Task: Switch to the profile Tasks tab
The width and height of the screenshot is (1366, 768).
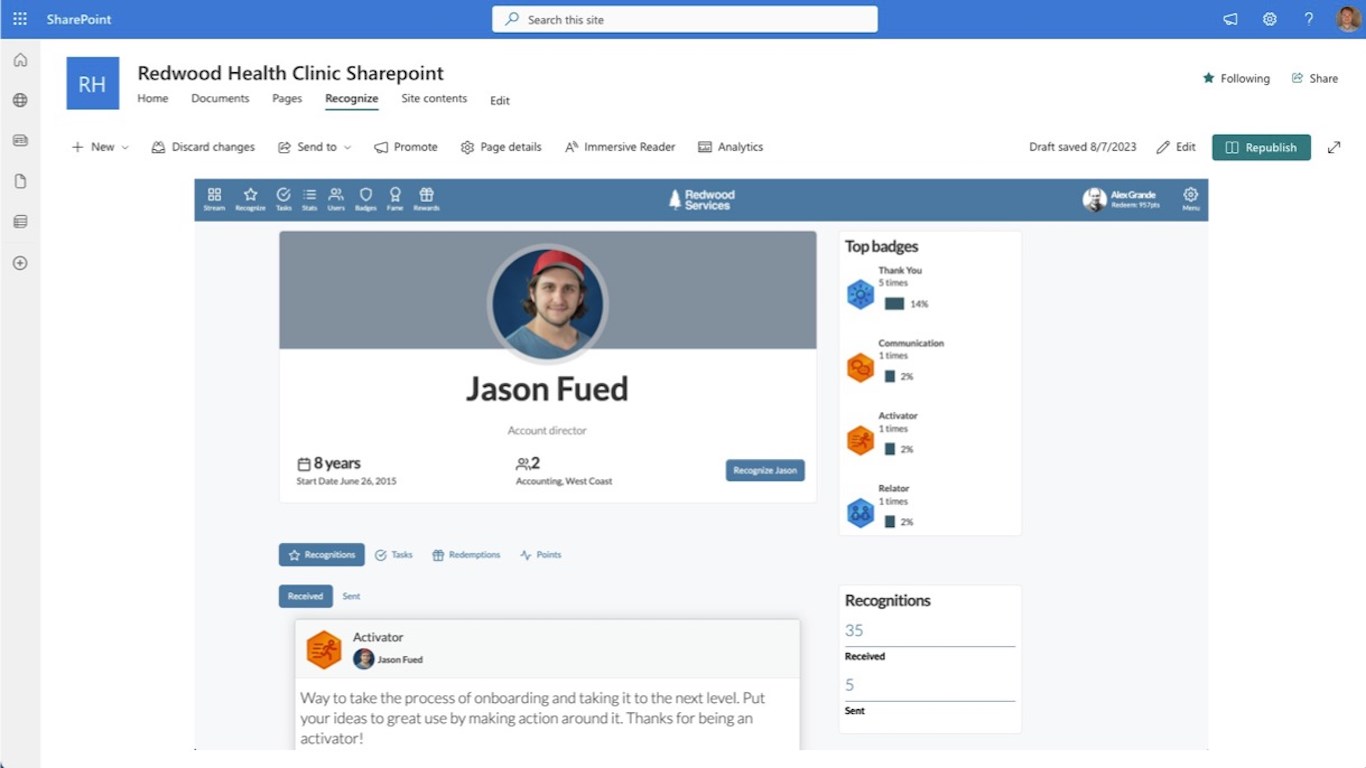Action: click(393, 555)
